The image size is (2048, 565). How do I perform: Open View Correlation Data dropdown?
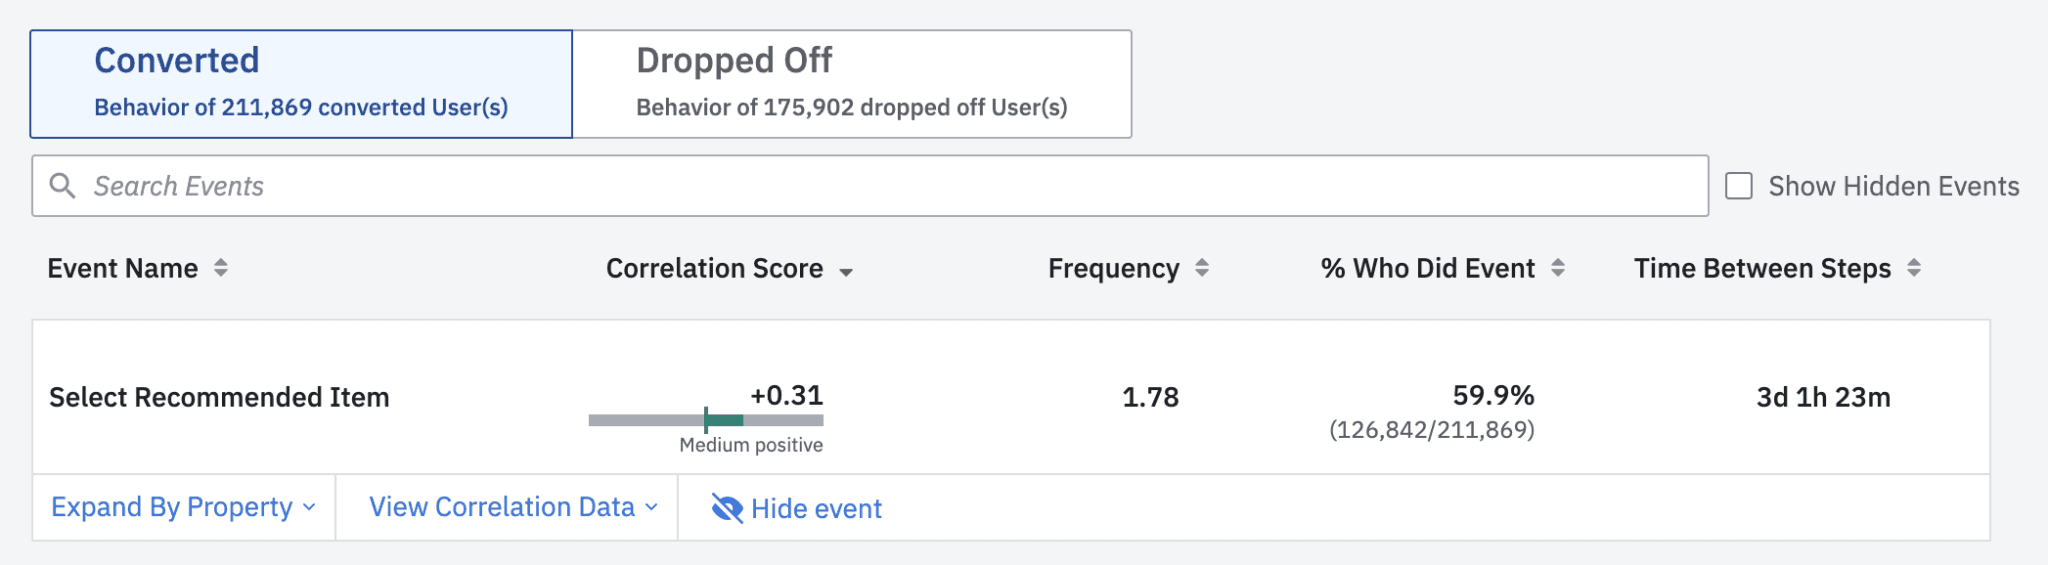click(513, 507)
